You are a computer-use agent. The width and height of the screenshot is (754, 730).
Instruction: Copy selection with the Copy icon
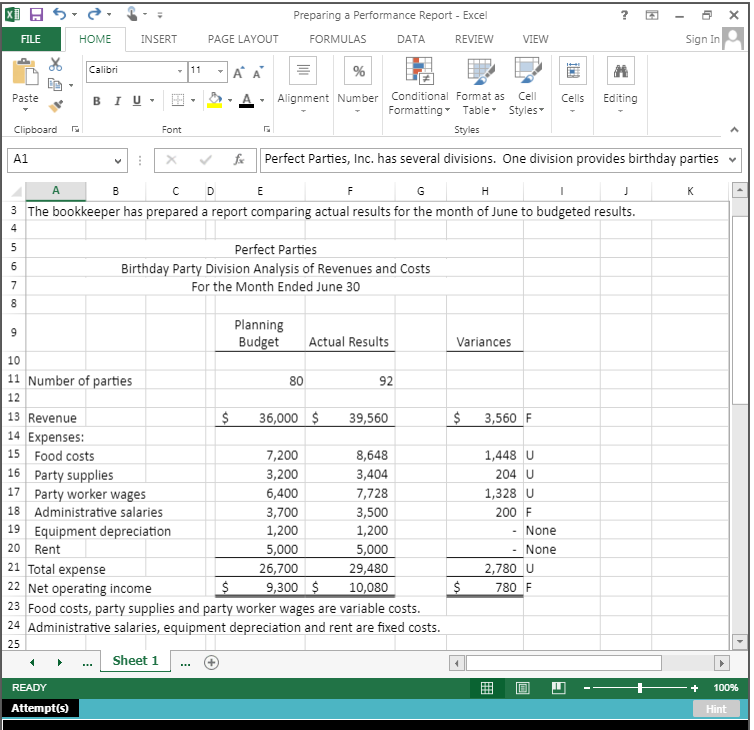(x=55, y=85)
